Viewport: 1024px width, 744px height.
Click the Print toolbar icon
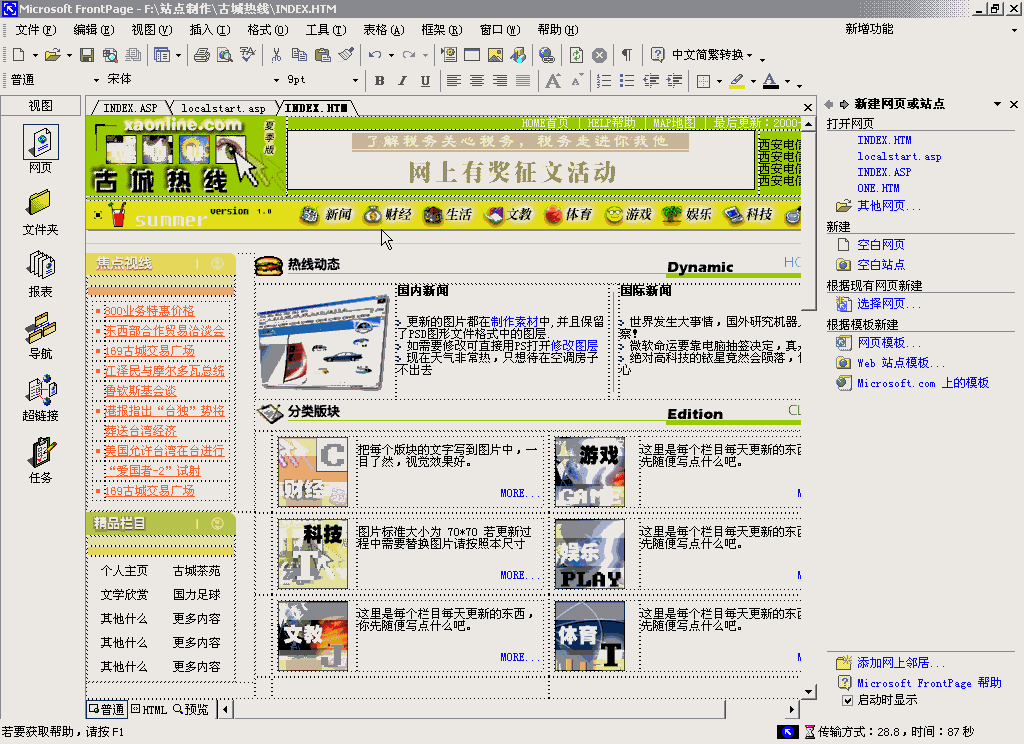pos(201,55)
